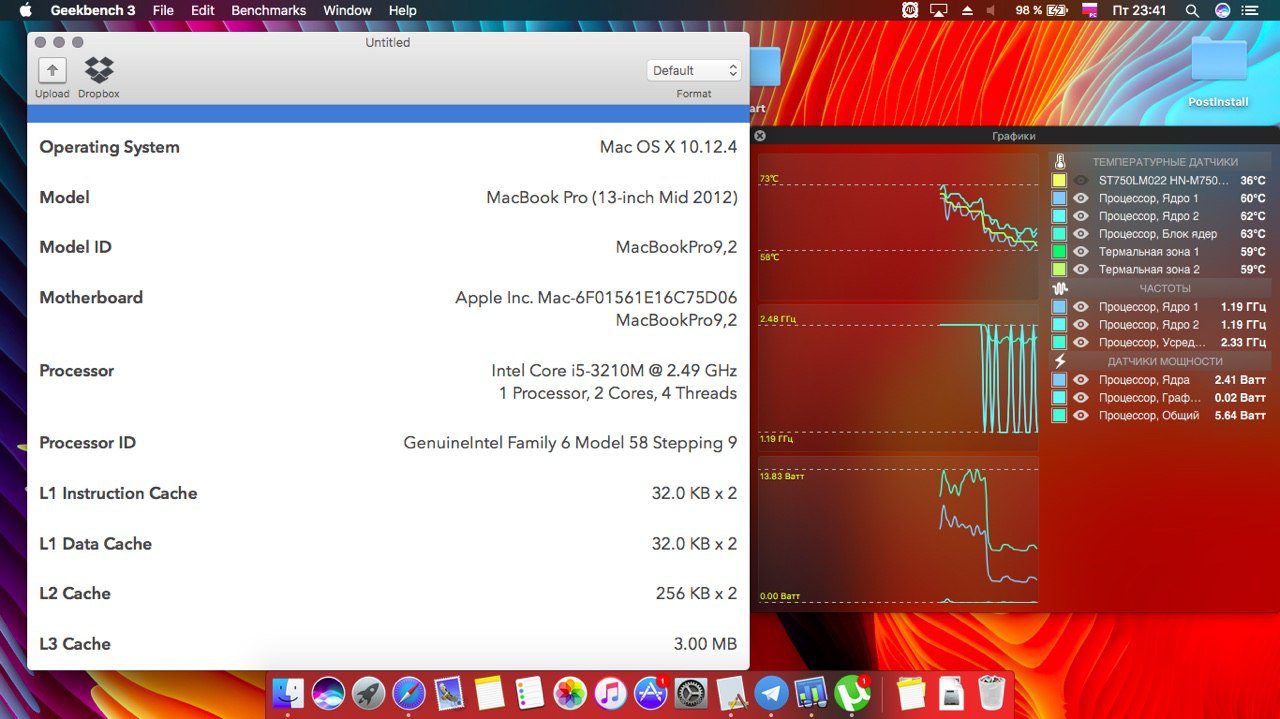
Task: Open the Window menu
Action: (347, 10)
